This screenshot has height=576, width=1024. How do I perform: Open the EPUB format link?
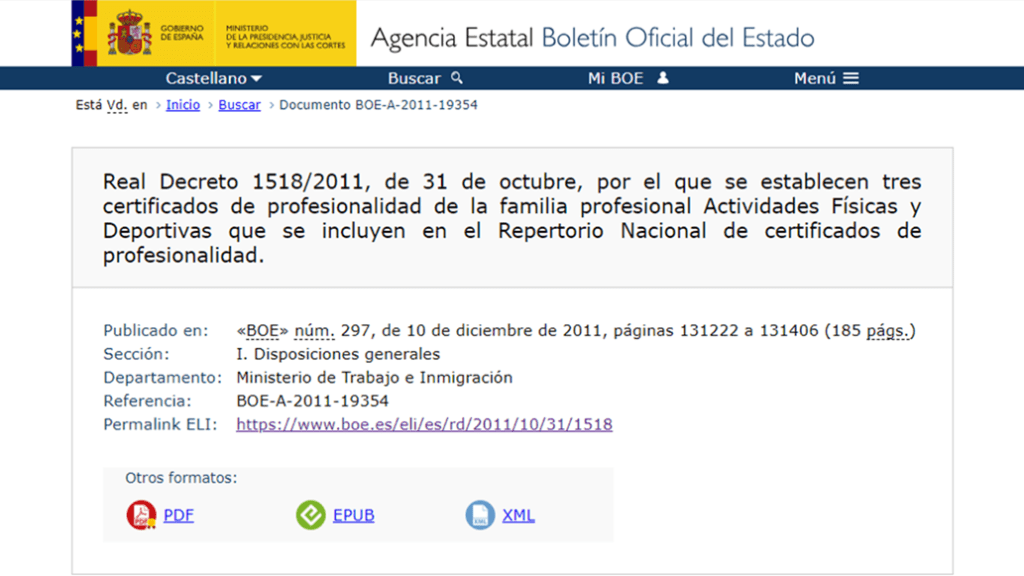click(353, 515)
